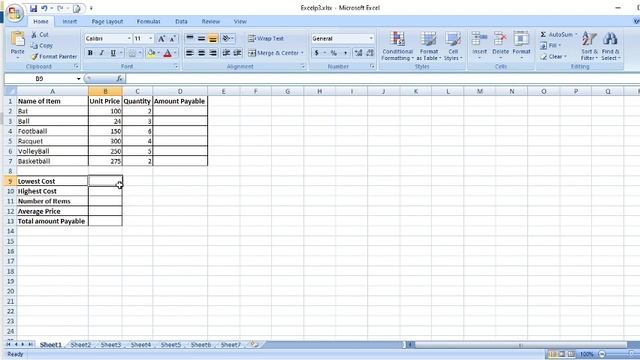Align text right
640x360 pixels.
point(213,53)
